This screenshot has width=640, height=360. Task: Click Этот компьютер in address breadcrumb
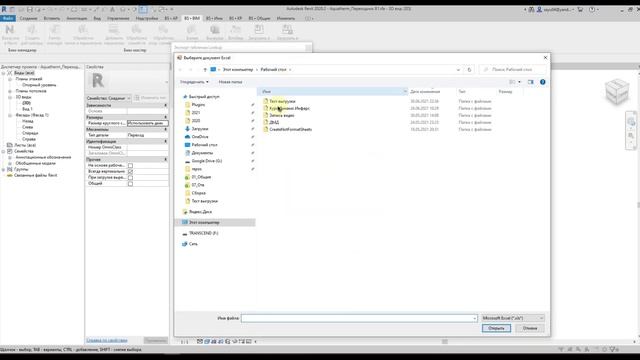tap(238, 70)
